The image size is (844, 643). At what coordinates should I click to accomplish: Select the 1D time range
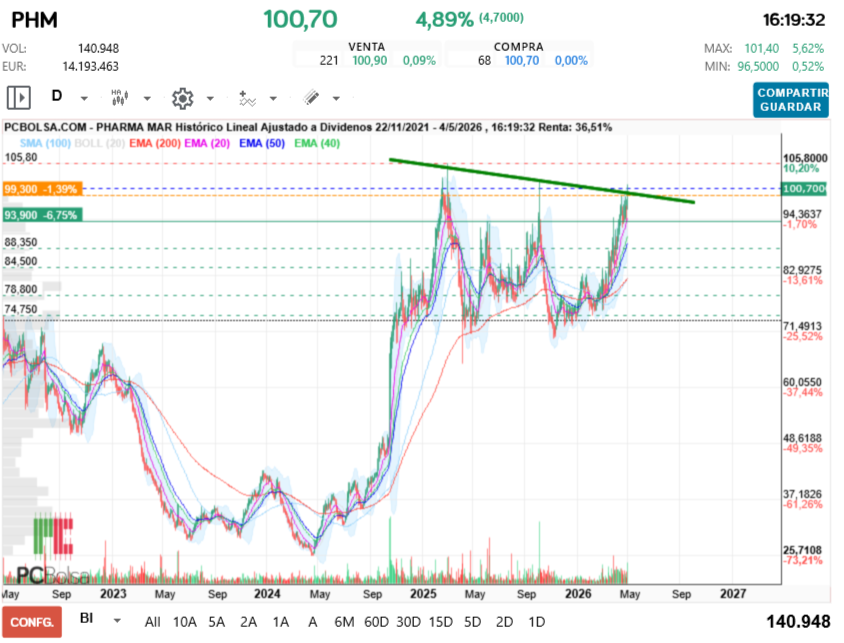pyautogui.click(x=536, y=622)
